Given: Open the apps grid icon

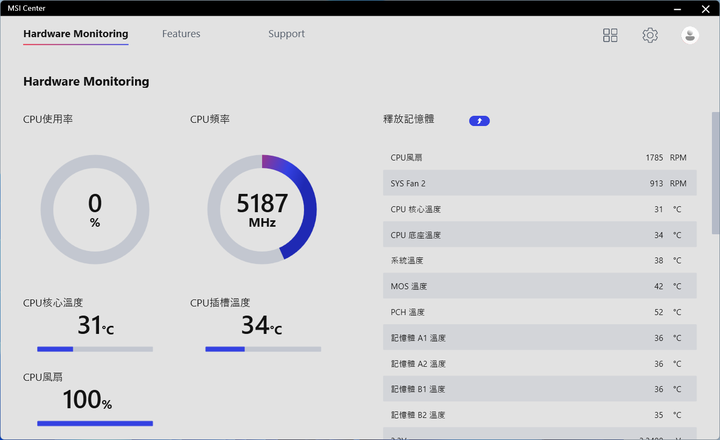Looking at the screenshot, I should point(610,35).
